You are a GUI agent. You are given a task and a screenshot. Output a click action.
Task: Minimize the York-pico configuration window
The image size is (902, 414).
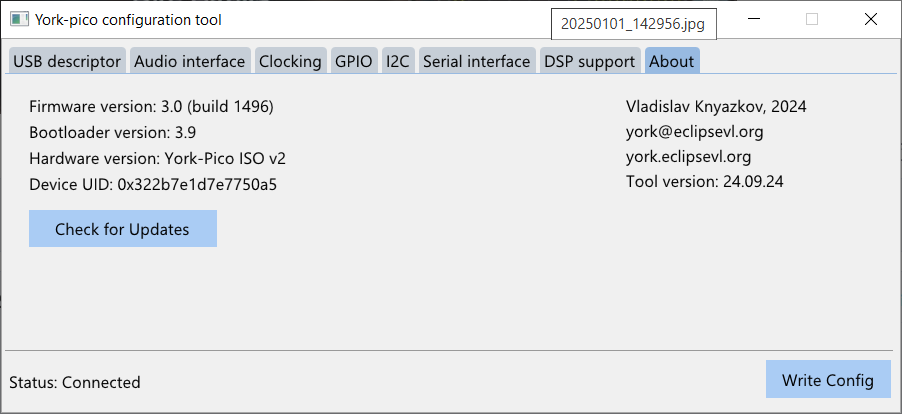(756, 20)
